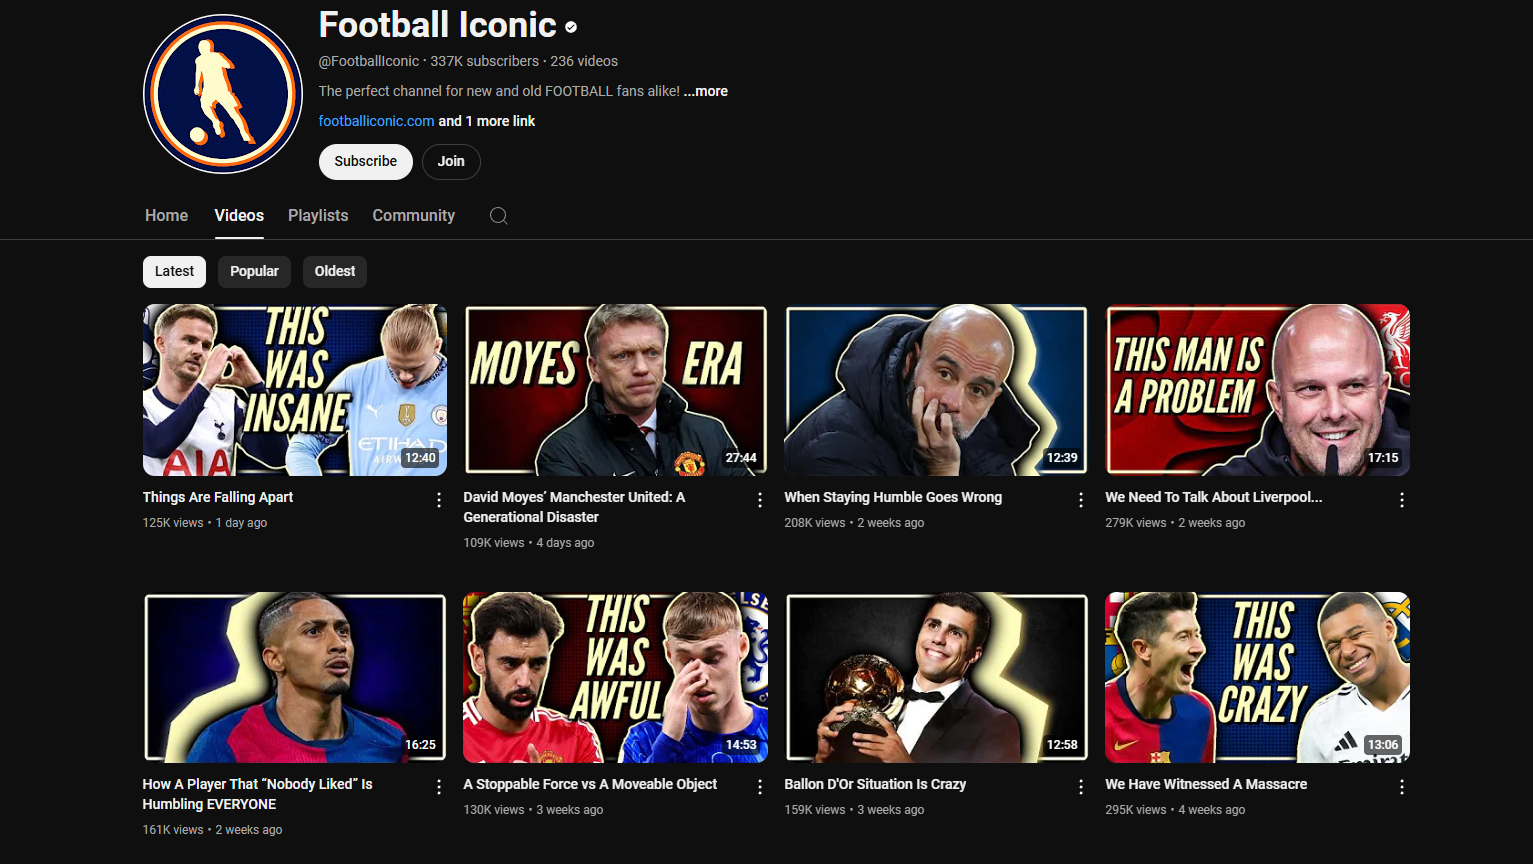Open more options for How A Player That Nobody Liked video
1533x864 pixels.
coord(439,787)
